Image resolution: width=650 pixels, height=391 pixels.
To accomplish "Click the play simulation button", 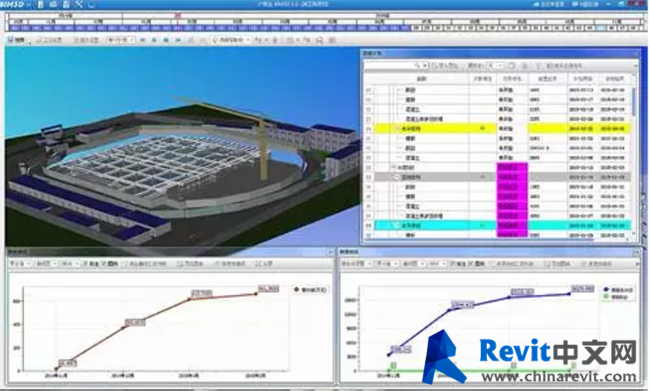I will pos(166,40).
